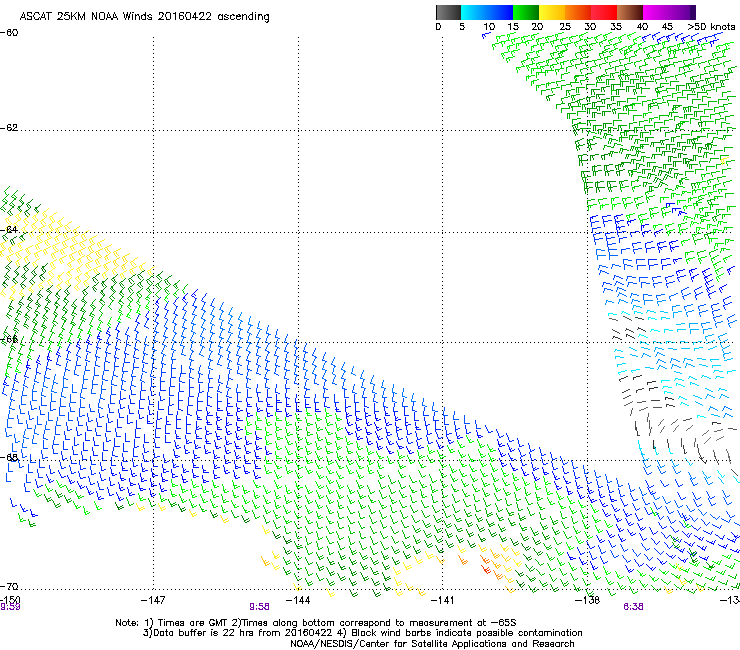Click the 'Times are GMT' note line

coord(316,623)
